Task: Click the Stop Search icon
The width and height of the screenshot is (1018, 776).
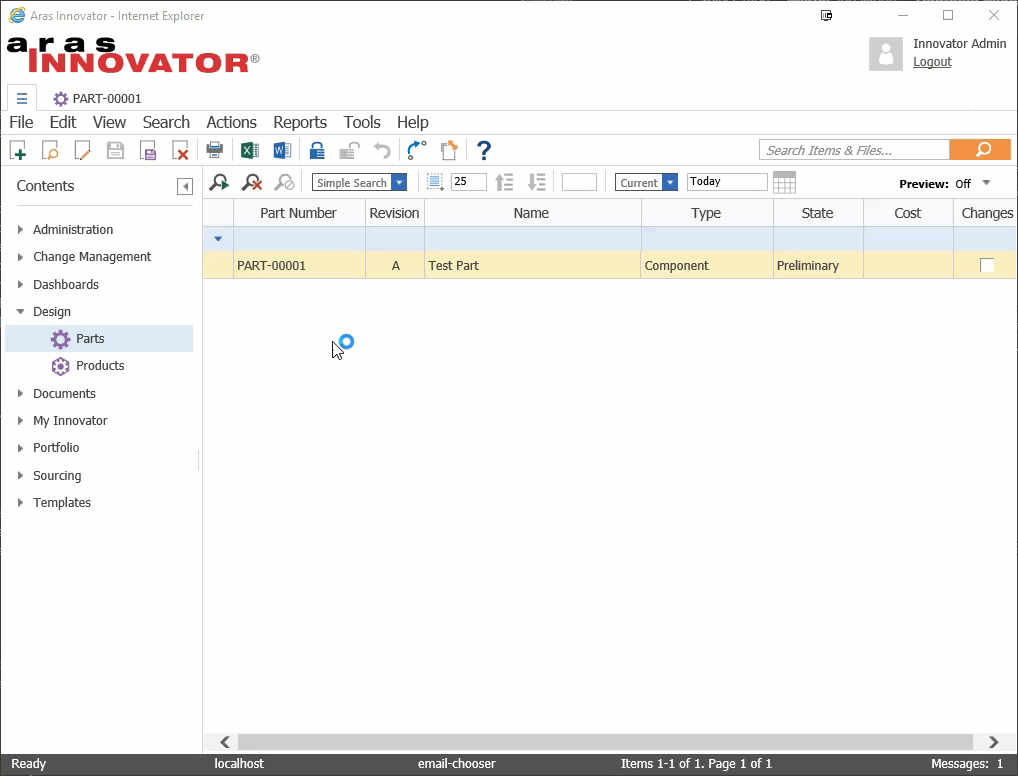Action: coord(284,182)
